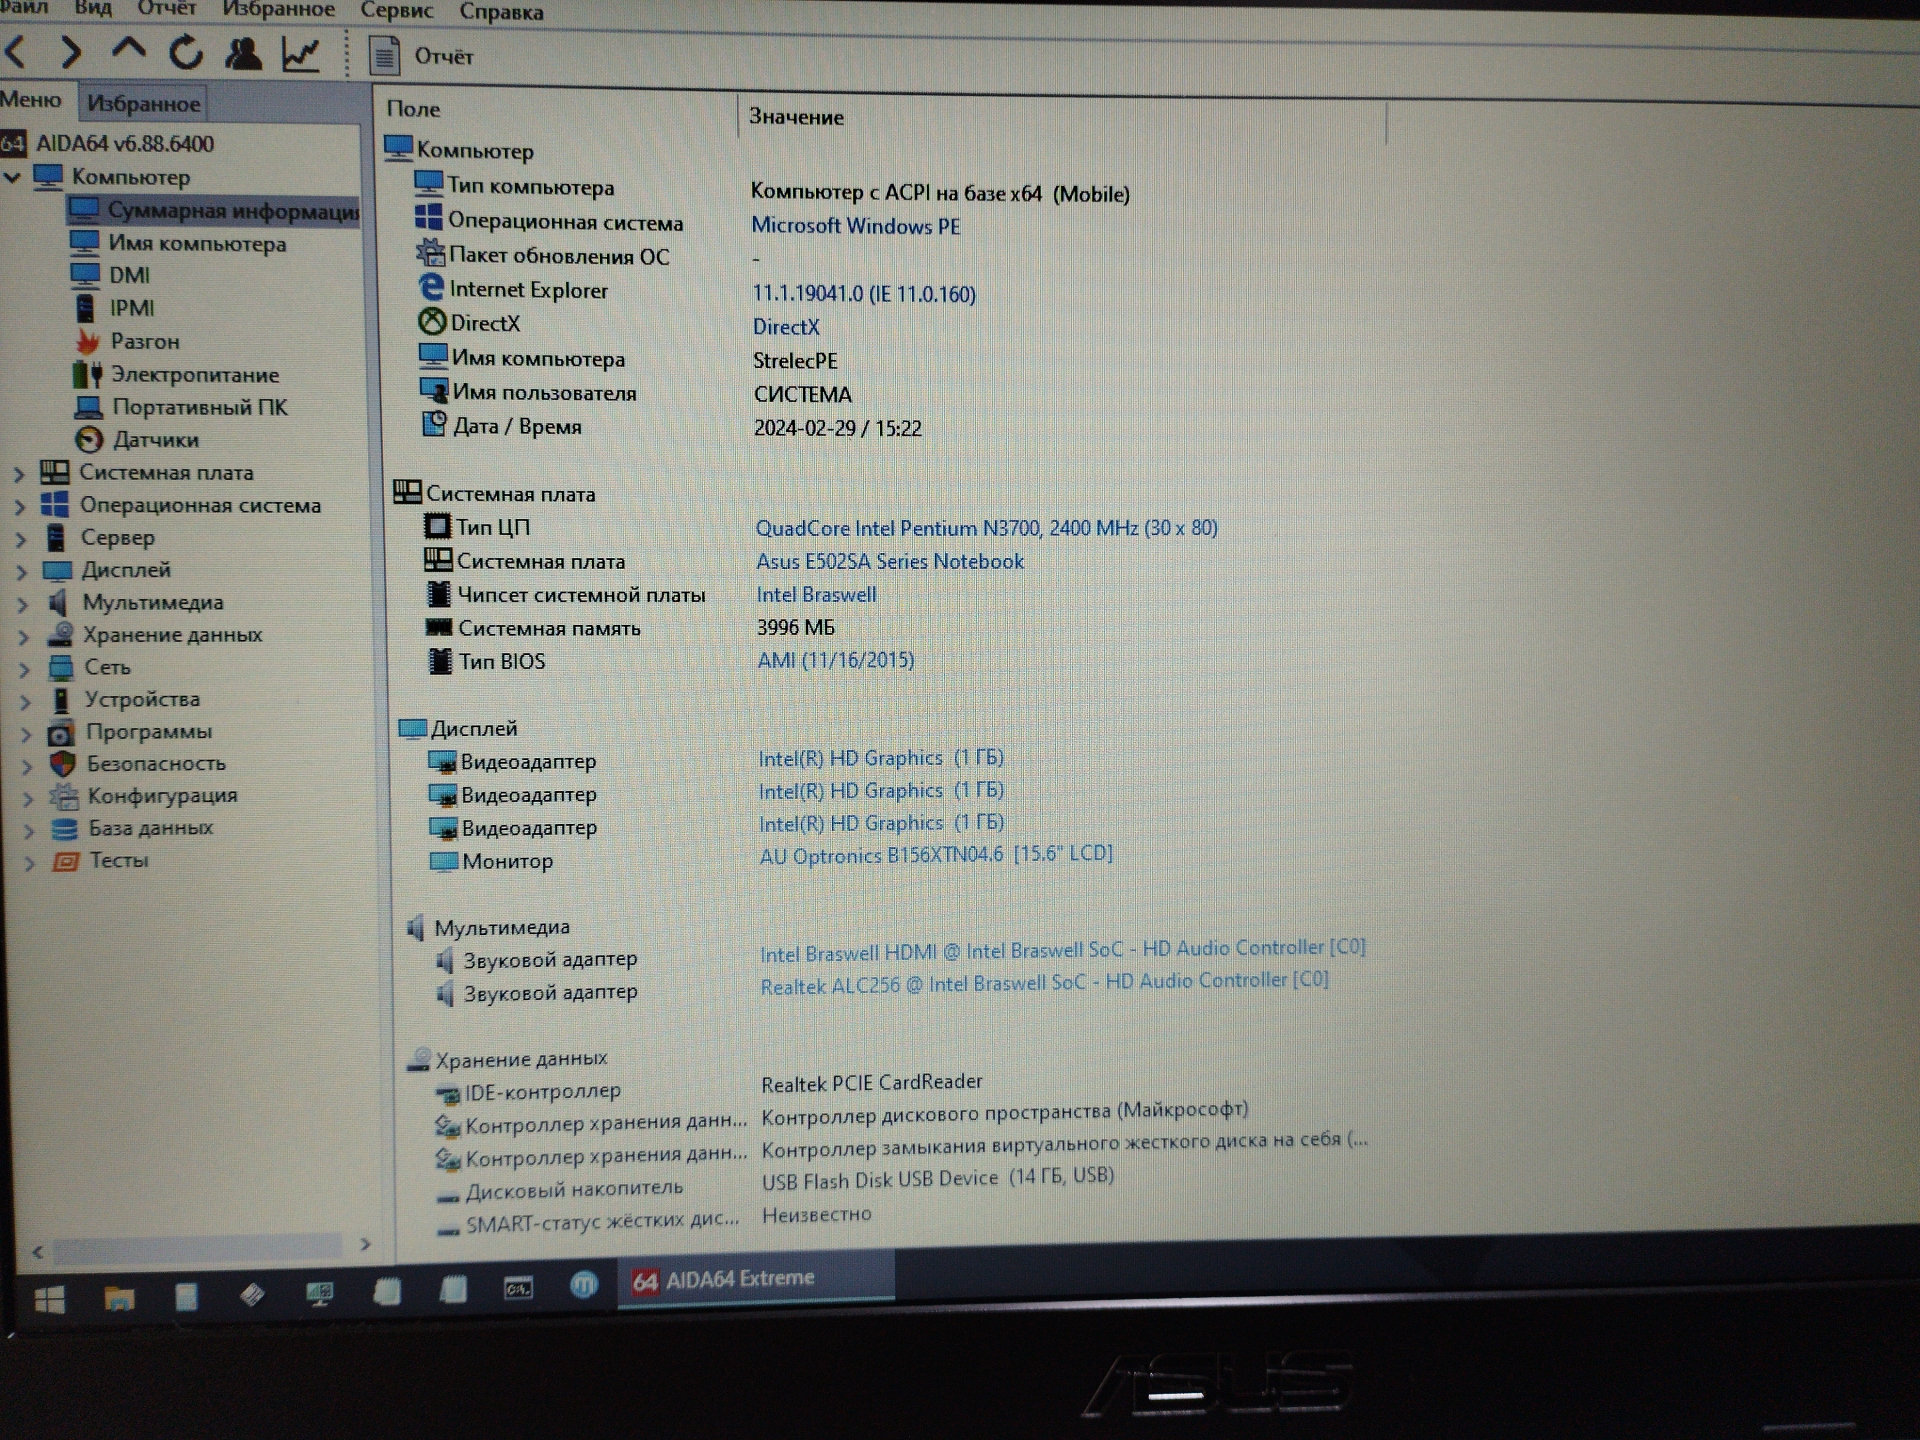Click the left tree horizontal scrollbar
Image resolution: width=1920 pixels, height=1440 pixels.
click(196, 1247)
